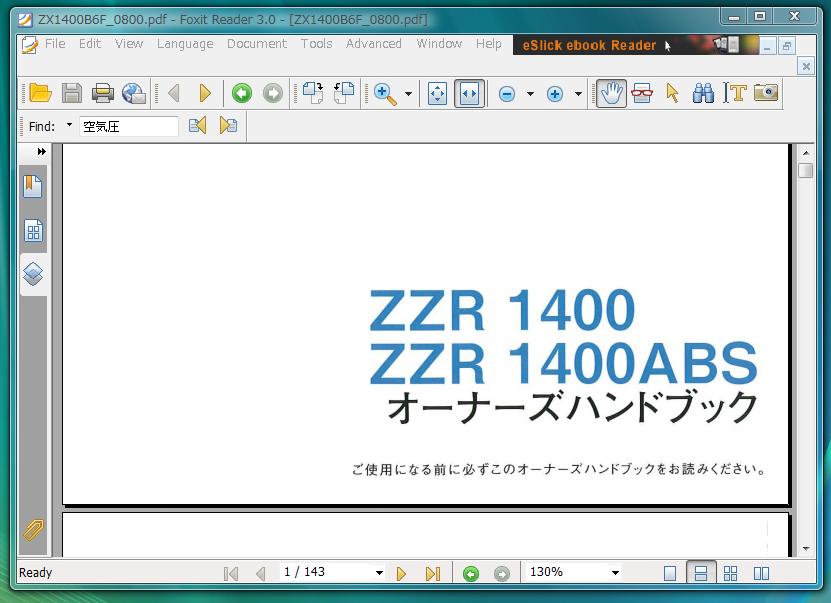This screenshot has width=831, height=603.
Task: Select the Snapshot camera tool
Action: [766, 92]
